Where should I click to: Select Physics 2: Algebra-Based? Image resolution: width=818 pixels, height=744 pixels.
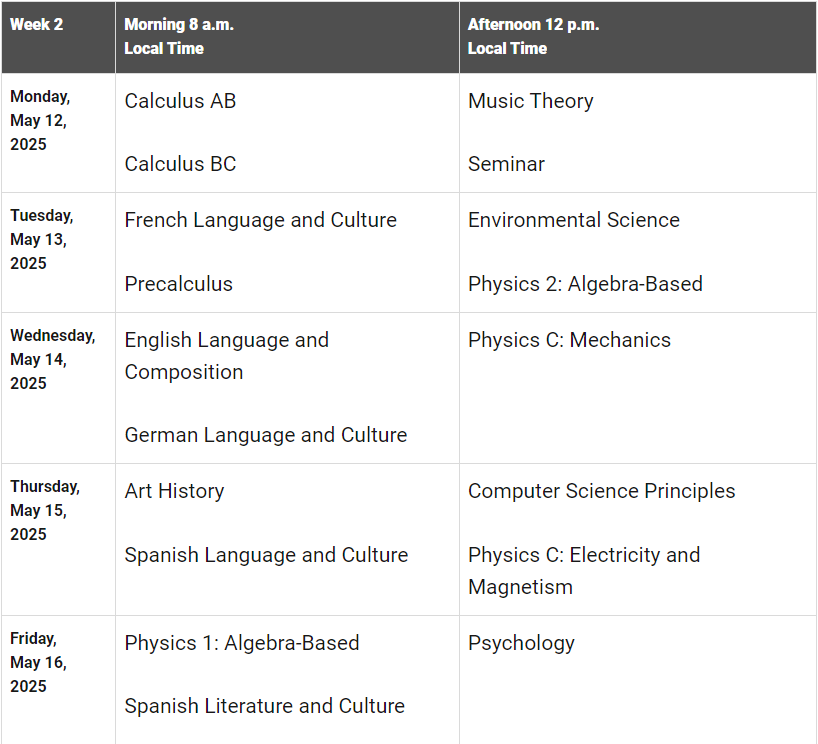click(585, 284)
